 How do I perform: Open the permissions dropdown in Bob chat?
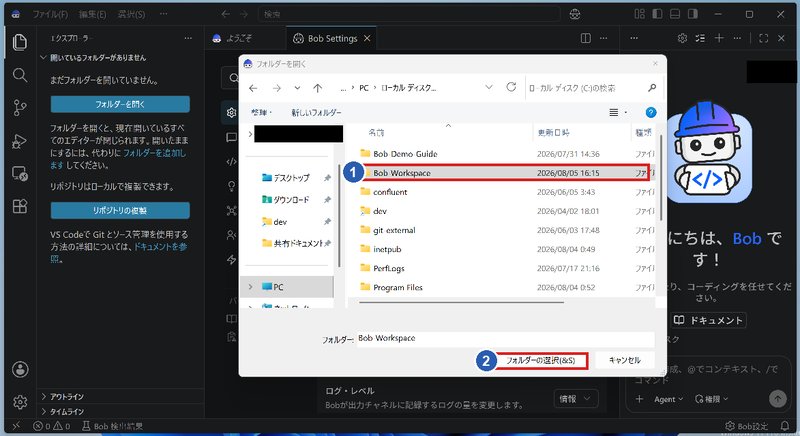[x=711, y=399]
